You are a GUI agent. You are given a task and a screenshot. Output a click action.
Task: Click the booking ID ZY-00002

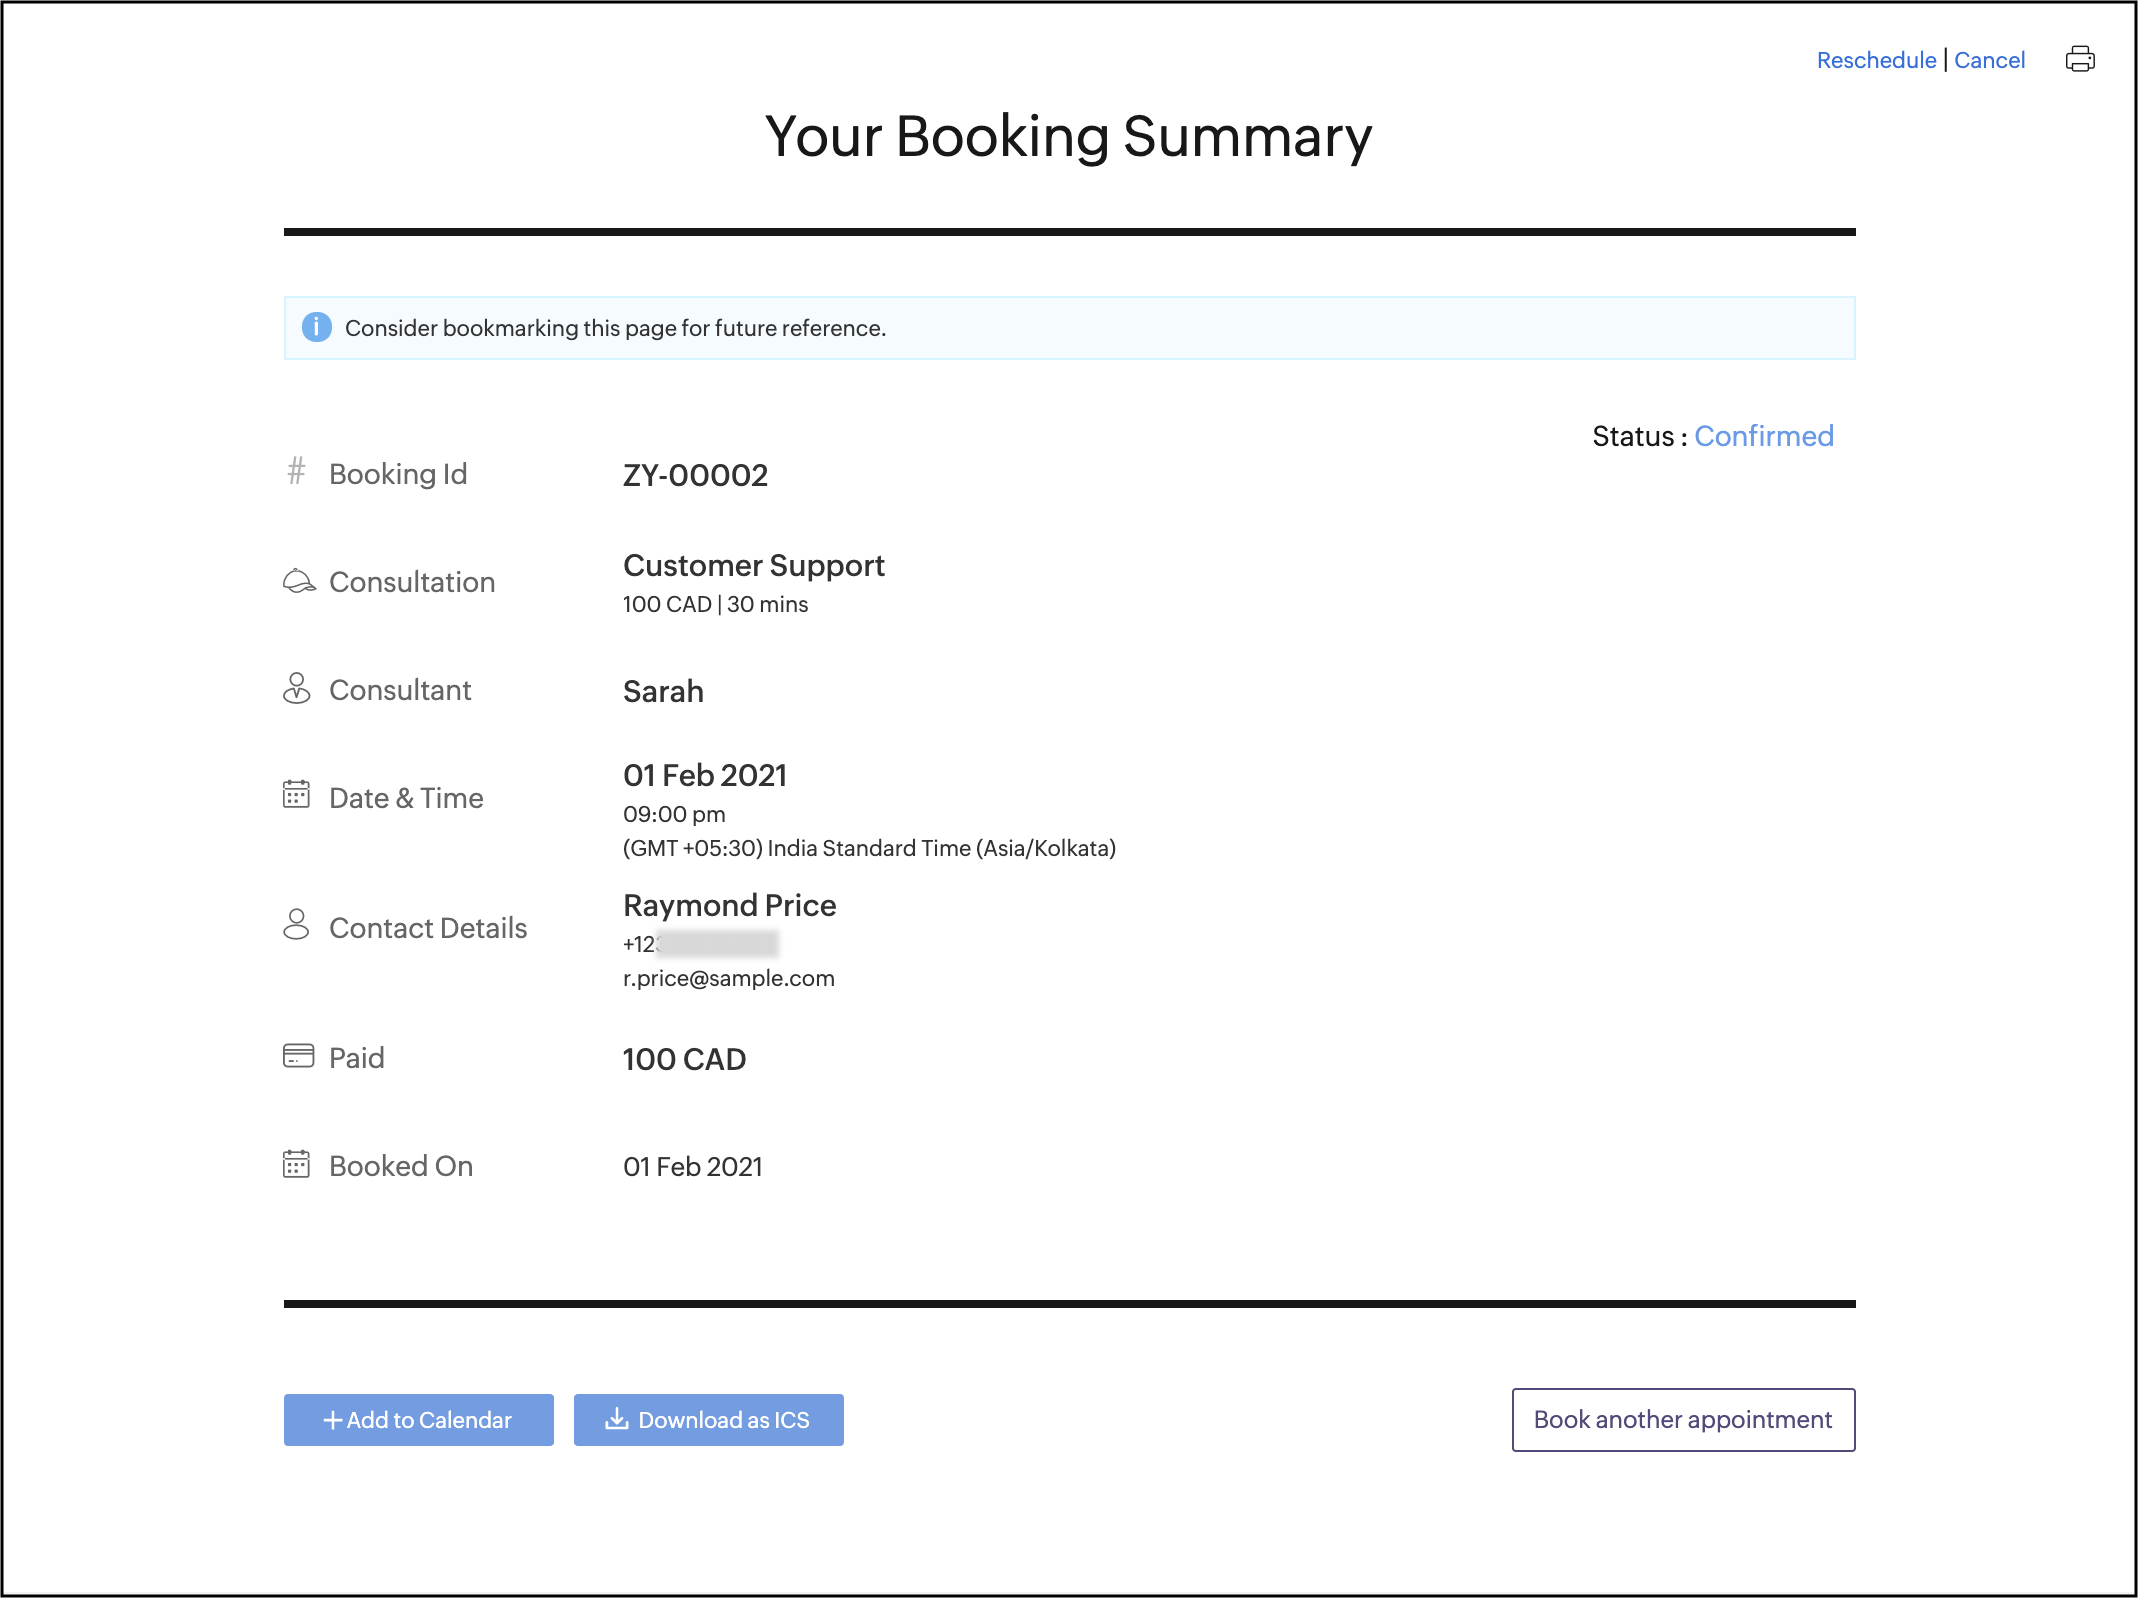point(695,475)
